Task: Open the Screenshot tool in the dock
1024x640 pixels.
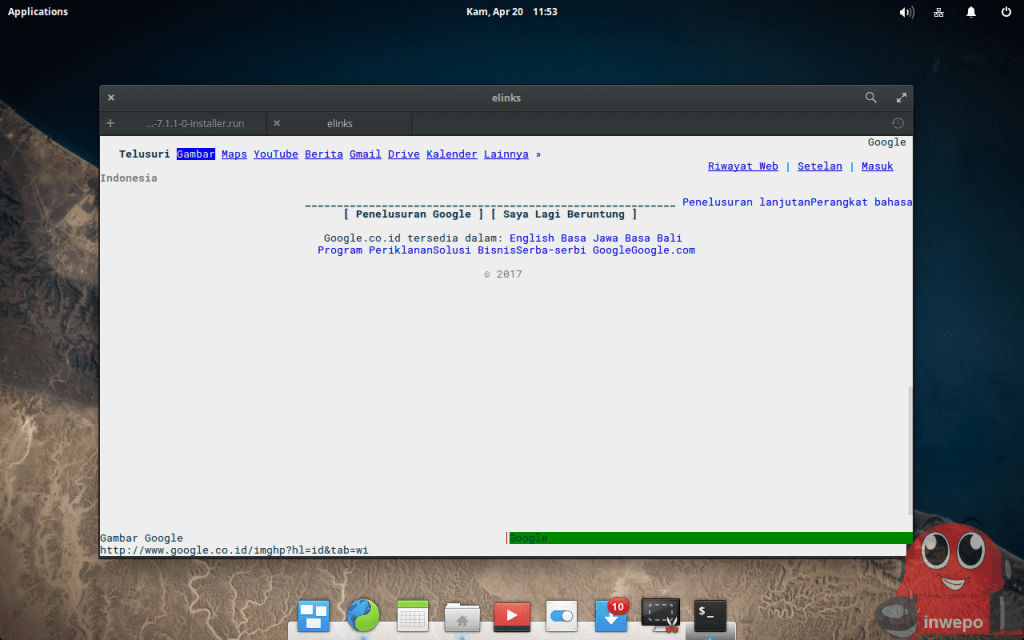Action: pos(661,616)
